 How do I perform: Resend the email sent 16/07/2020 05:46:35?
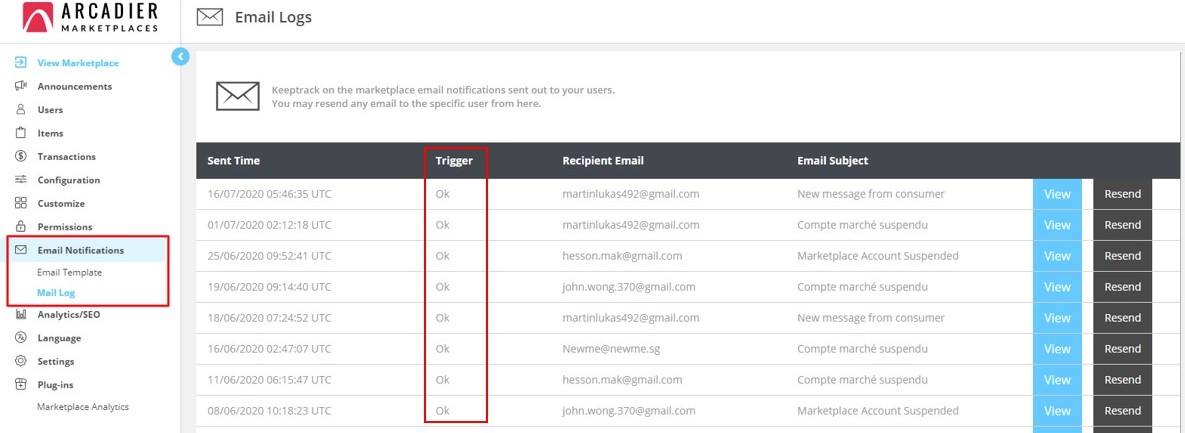click(x=1122, y=193)
